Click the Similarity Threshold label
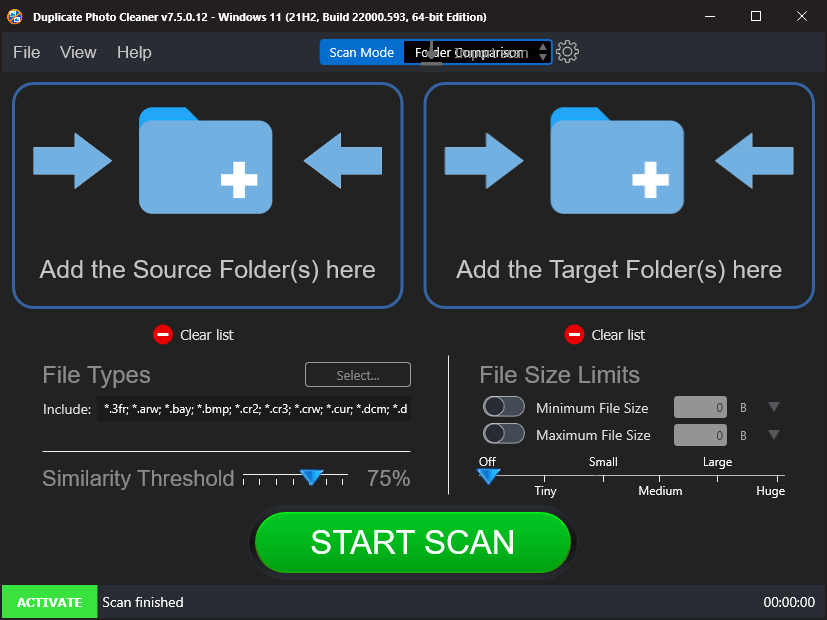The width and height of the screenshot is (827, 620). coord(138,478)
